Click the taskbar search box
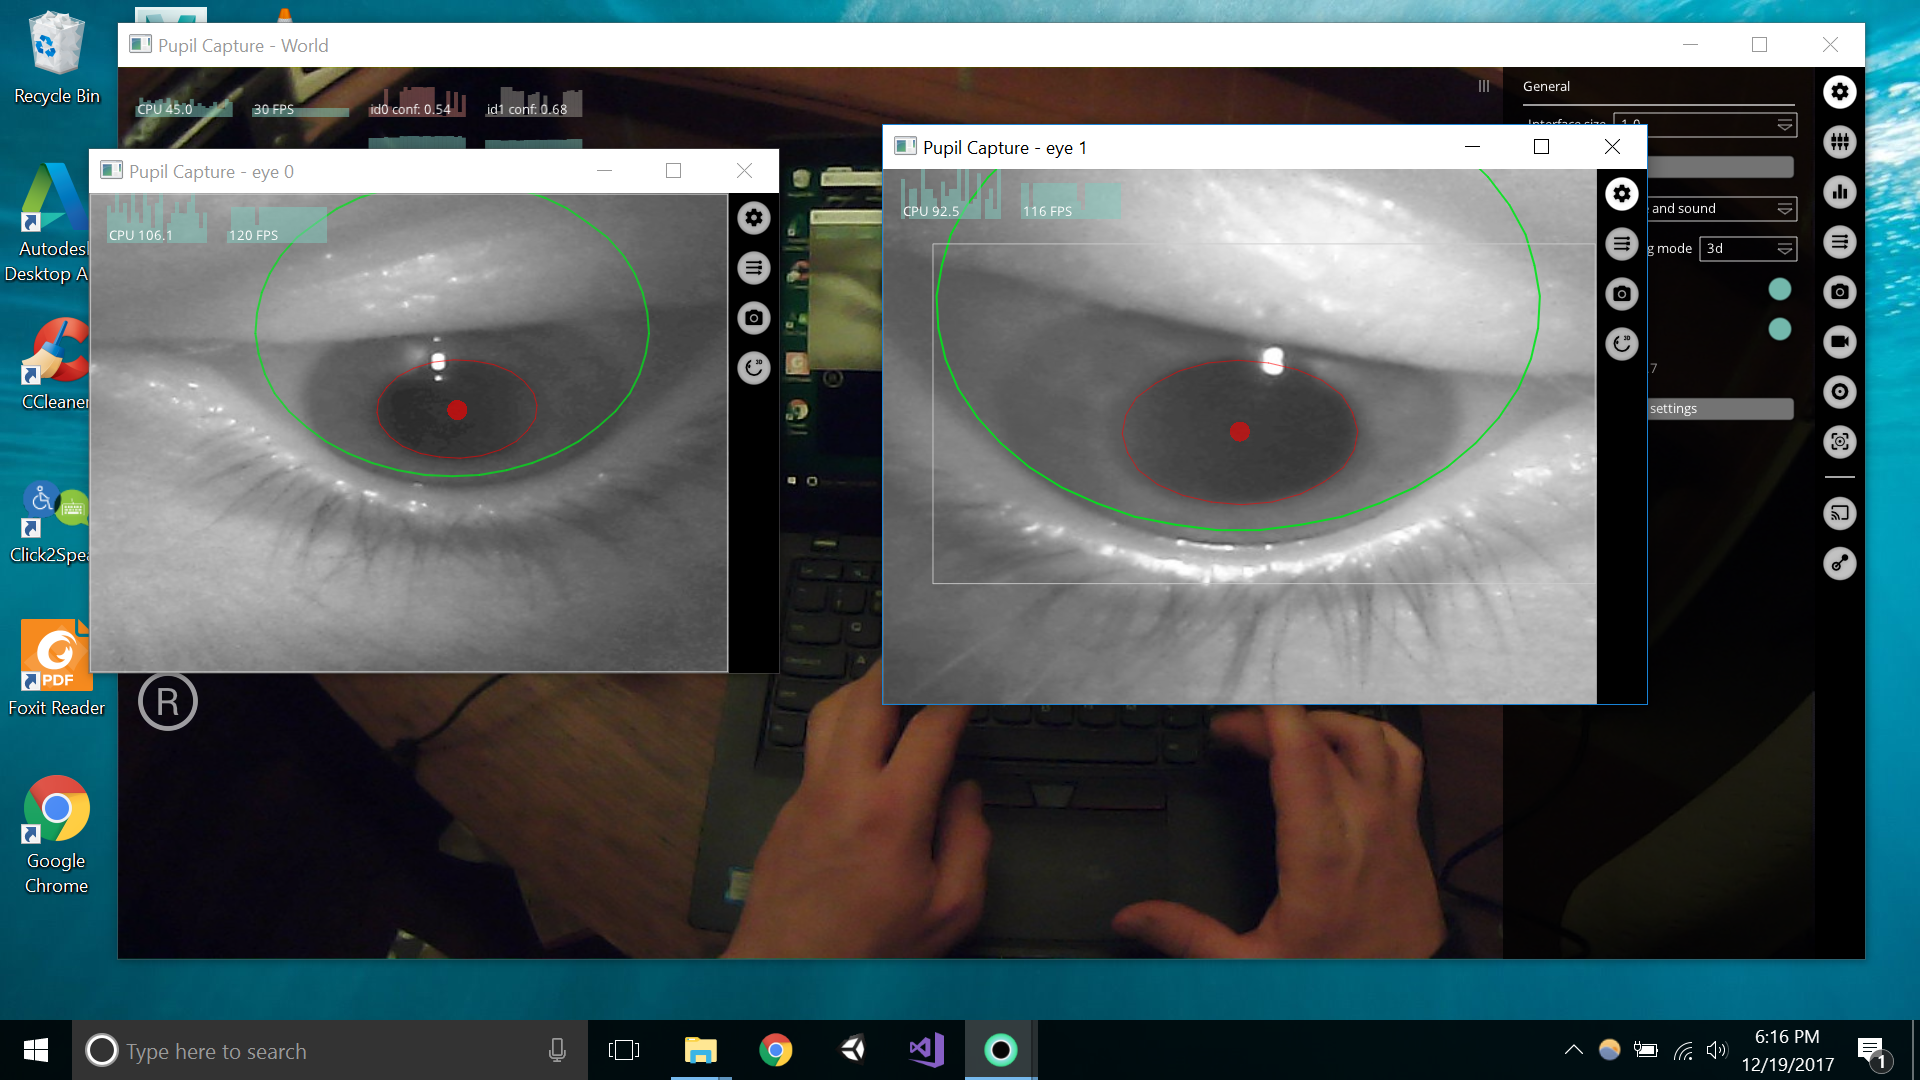The image size is (1920, 1080). 330,1050
